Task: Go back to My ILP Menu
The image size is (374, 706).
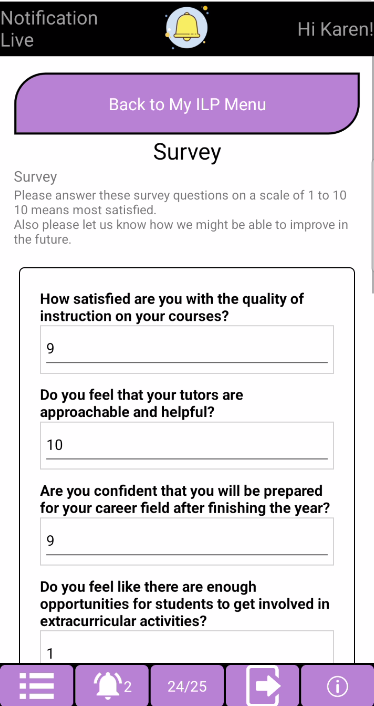Action: pos(187,104)
